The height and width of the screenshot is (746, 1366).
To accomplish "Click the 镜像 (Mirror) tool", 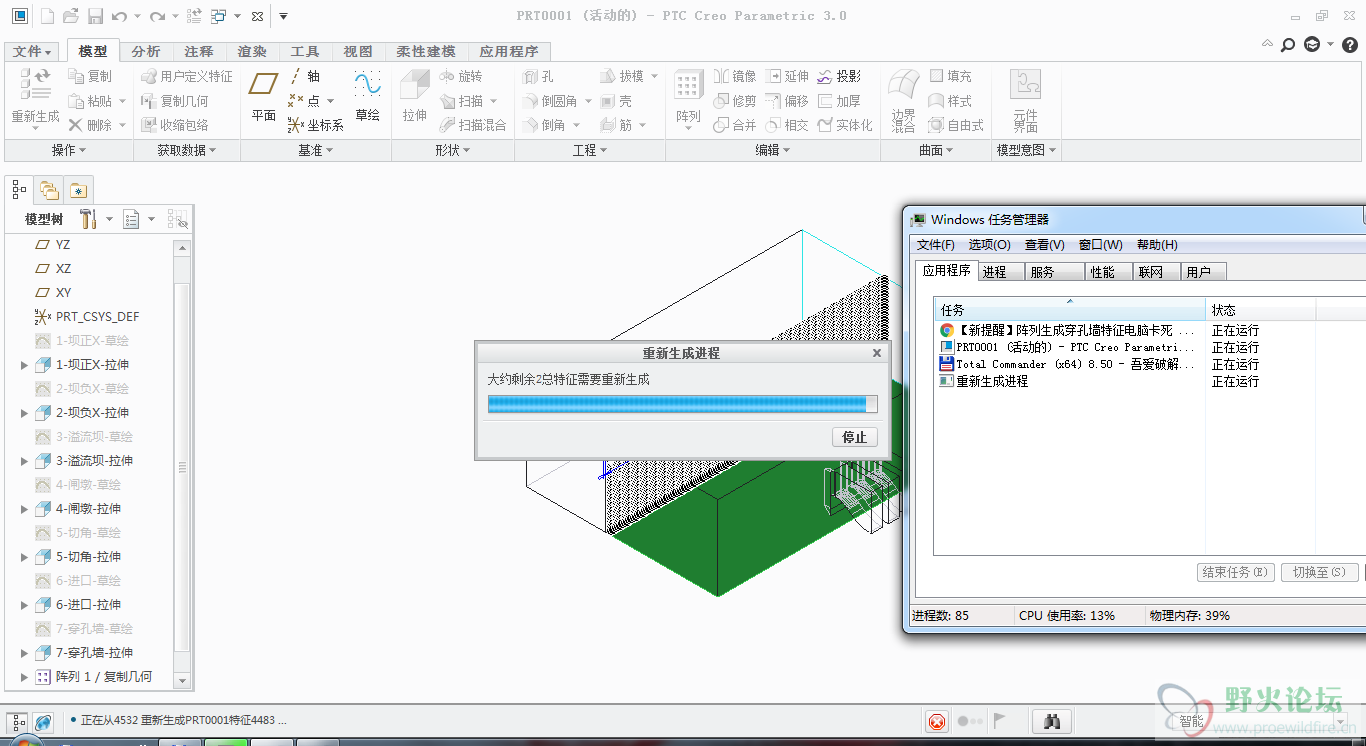I will pyautogui.click(x=735, y=76).
